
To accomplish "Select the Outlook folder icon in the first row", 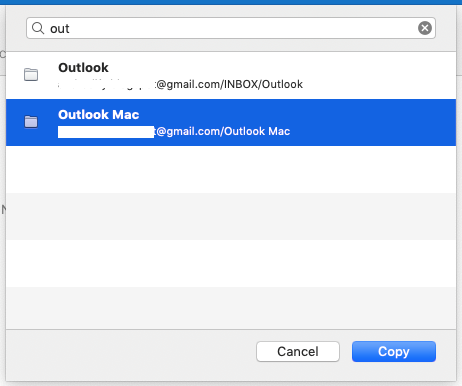I will (x=31, y=74).
